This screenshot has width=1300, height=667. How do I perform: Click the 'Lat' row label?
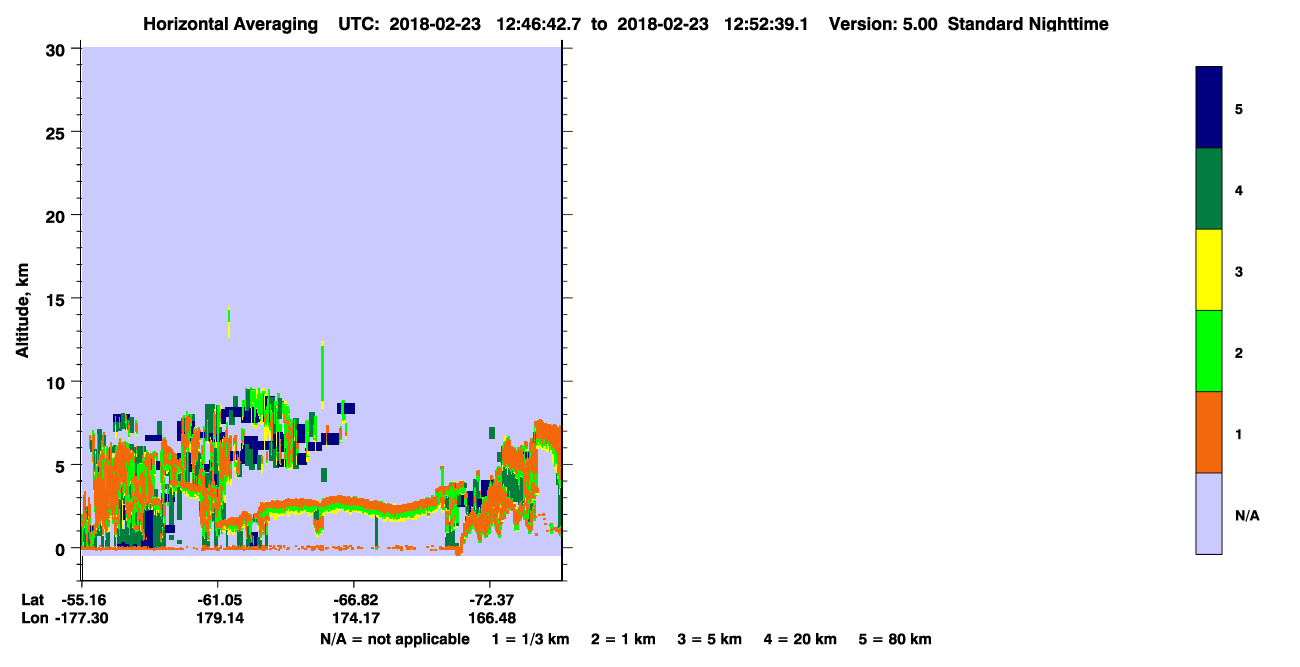pos(32,599)
